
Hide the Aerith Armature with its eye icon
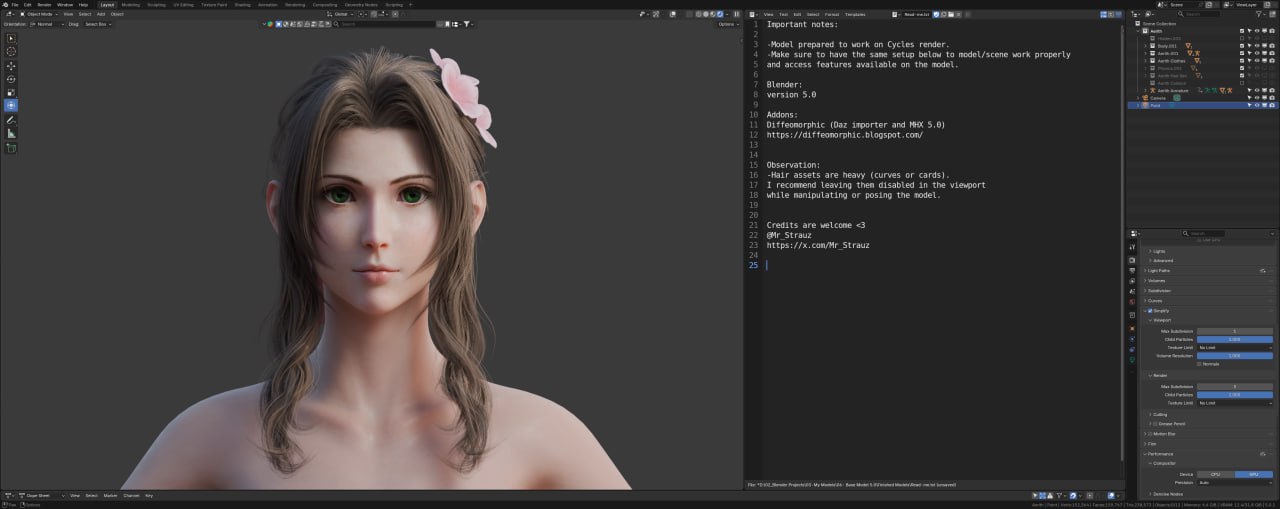[x=1257, y=90]
